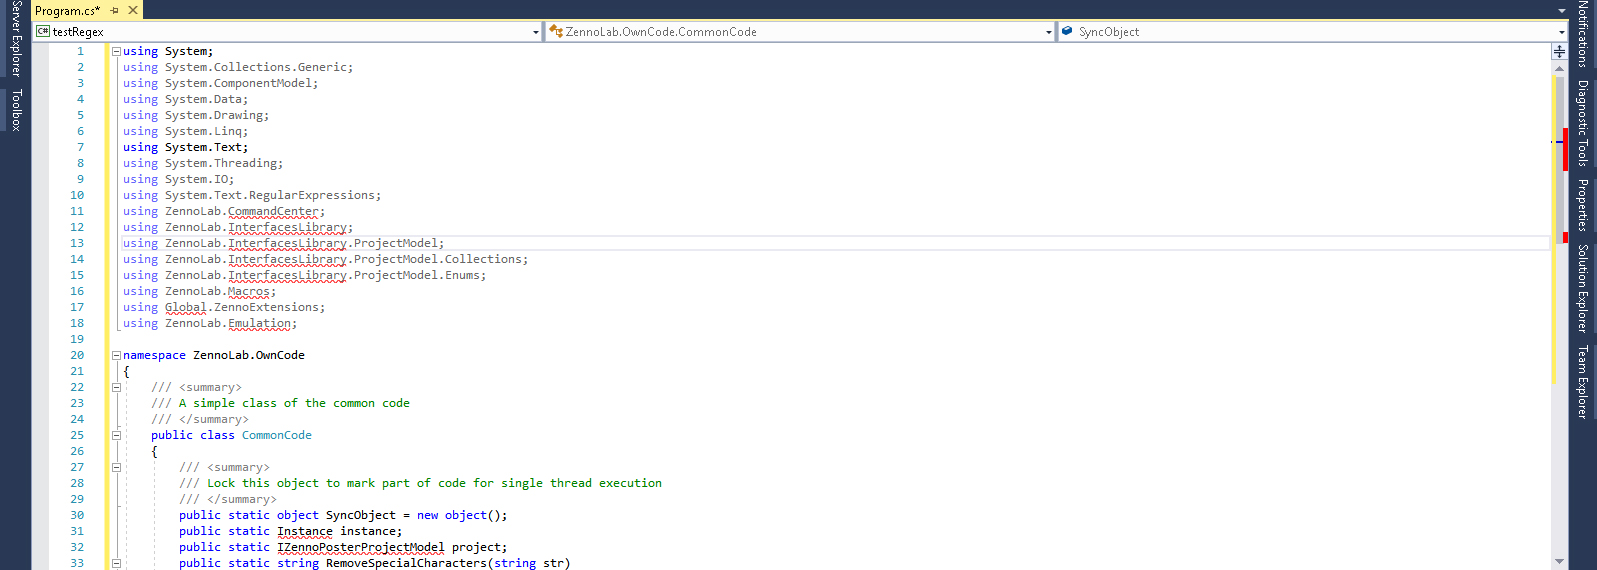Open the Server Explorer side tab
Viewport: 1597px width, 570px height.
15,39
